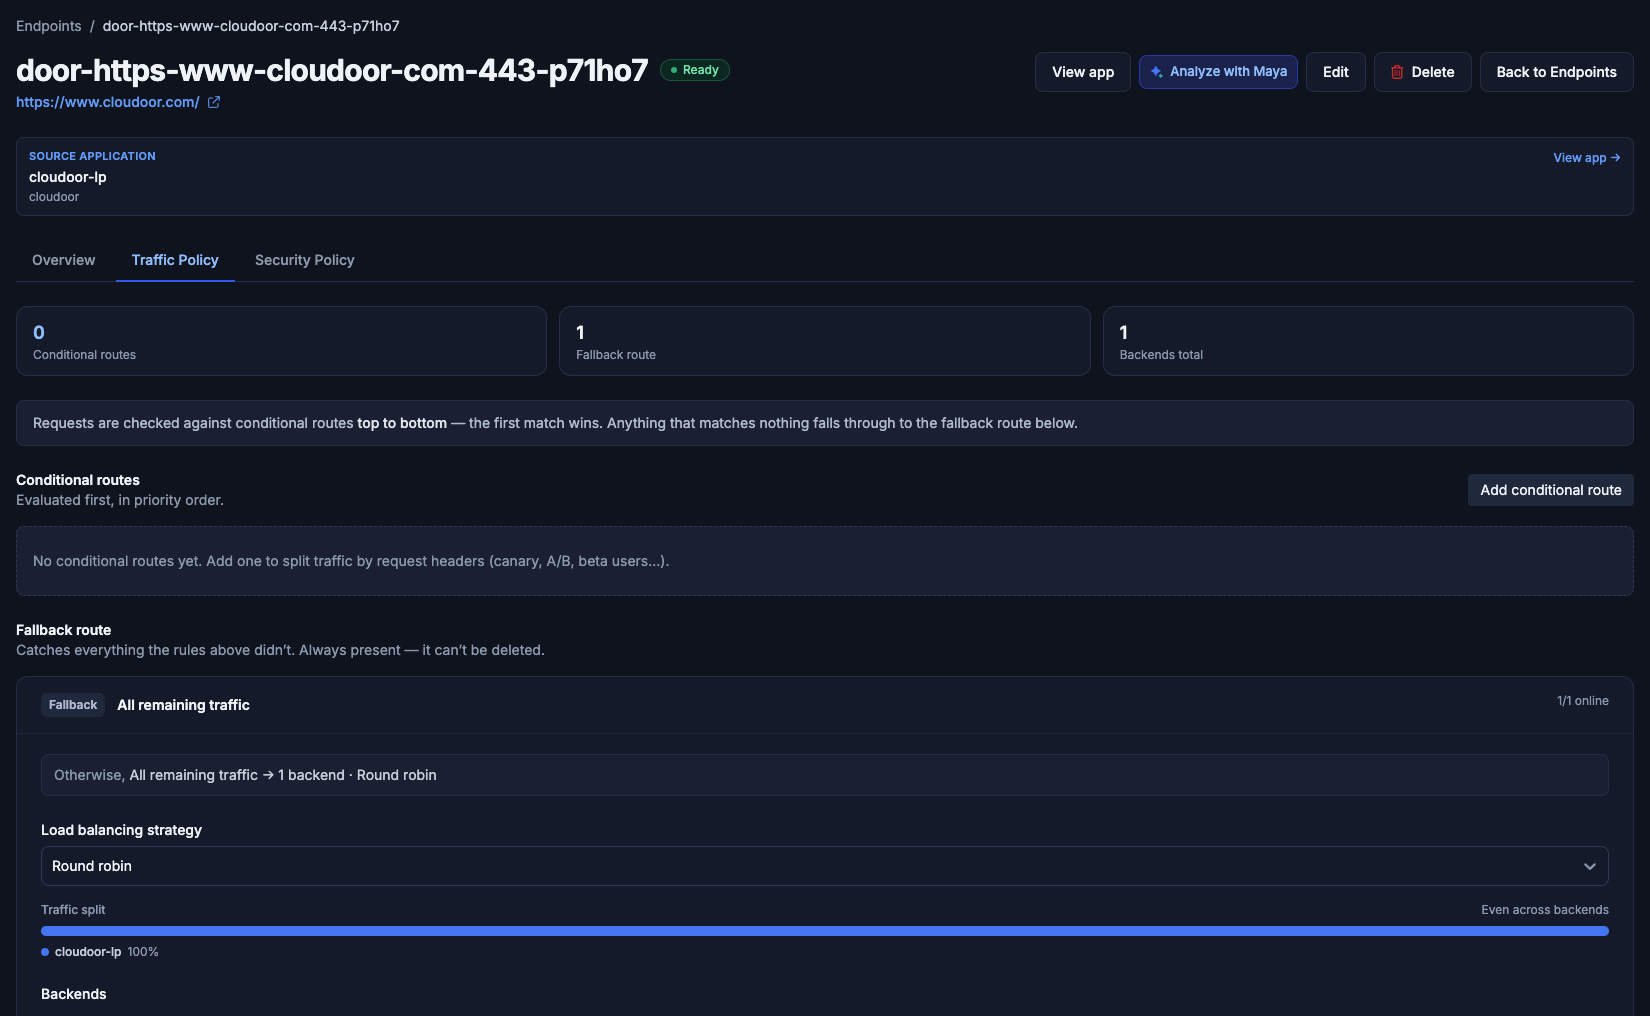
Task: Click the 'All remaining traffic' heading
Action: (184, 705)
